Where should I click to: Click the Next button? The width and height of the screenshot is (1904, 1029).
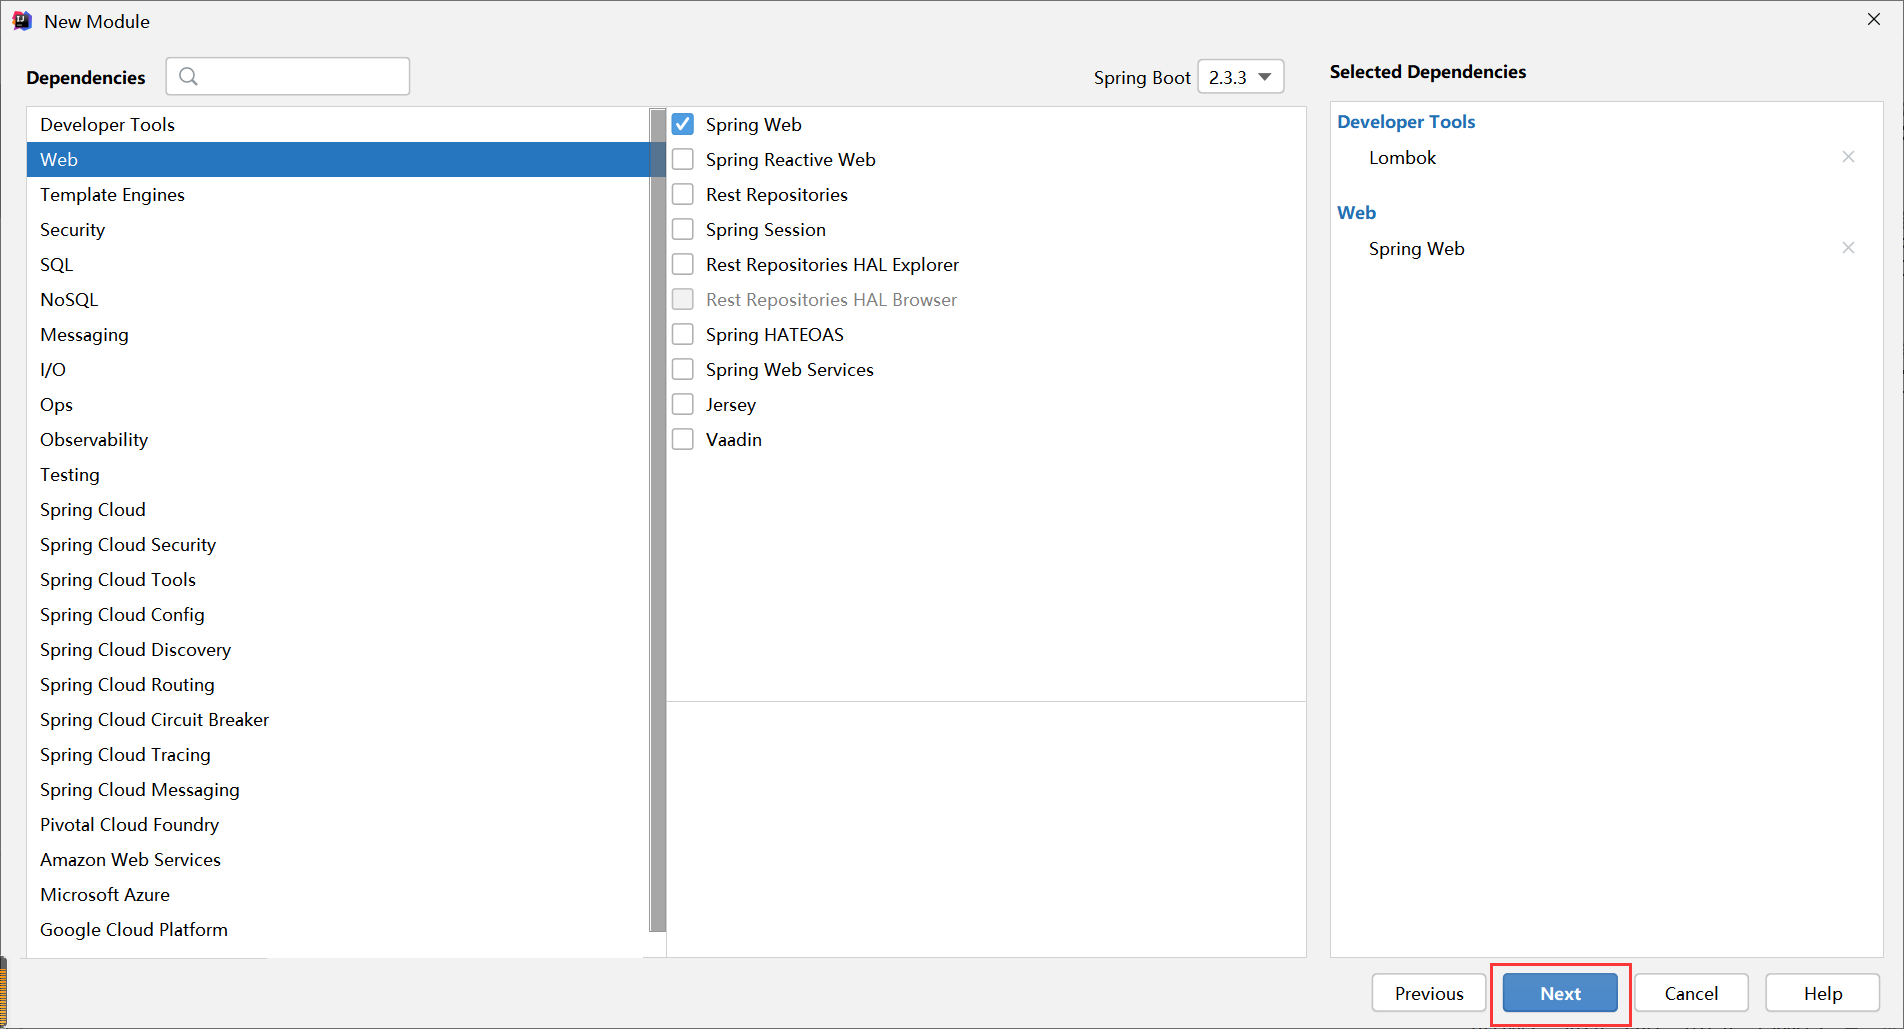(x=1560, y=993)
